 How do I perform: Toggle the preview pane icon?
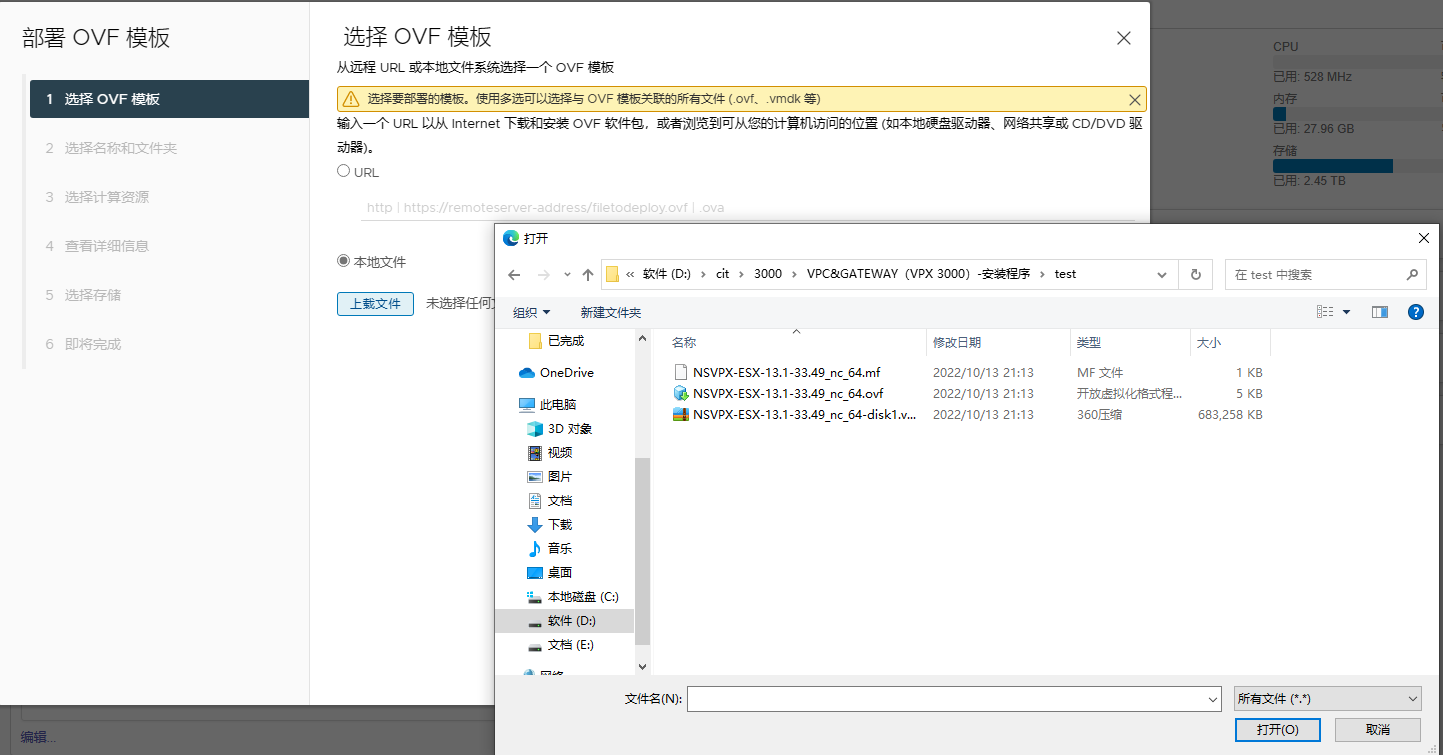pyautogui.click(x=1380, y=312)
